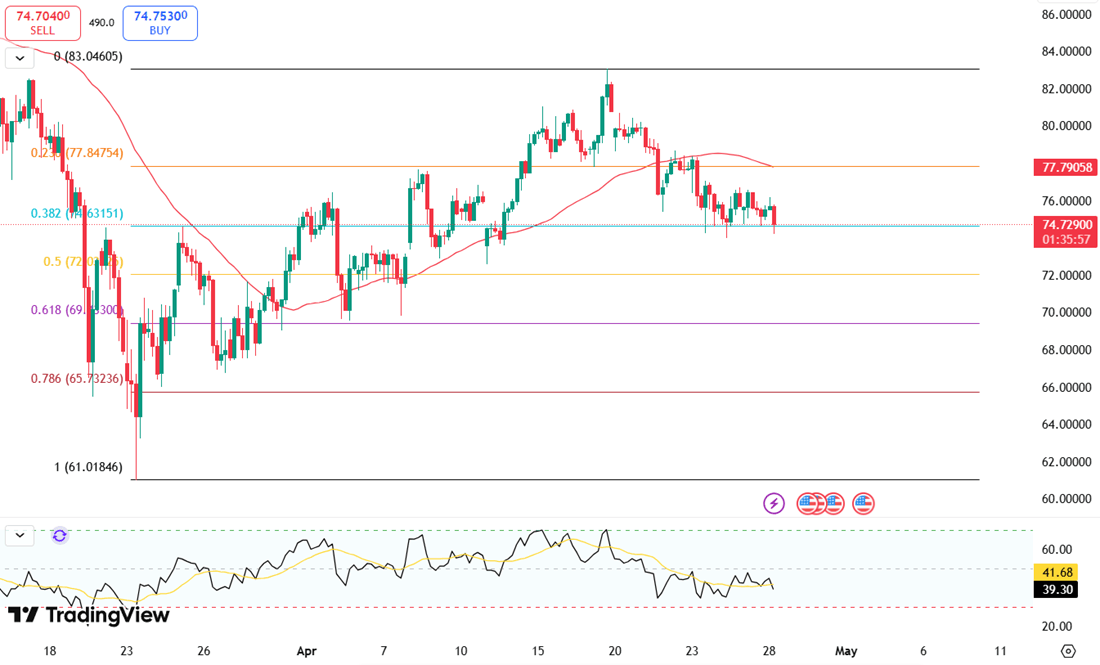
Task: Click the spread value 490.0
Action: click(101, 22)
